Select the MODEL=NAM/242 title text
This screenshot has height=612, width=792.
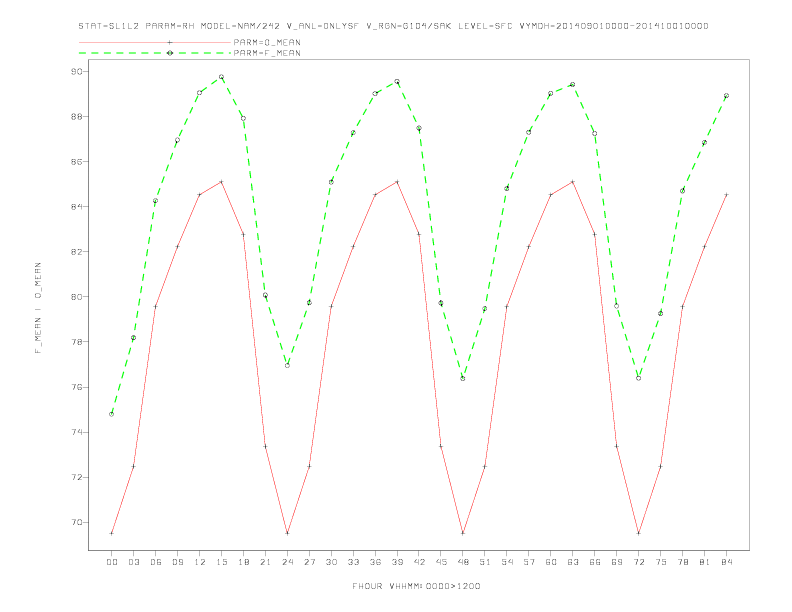click(x=240, y=26)
